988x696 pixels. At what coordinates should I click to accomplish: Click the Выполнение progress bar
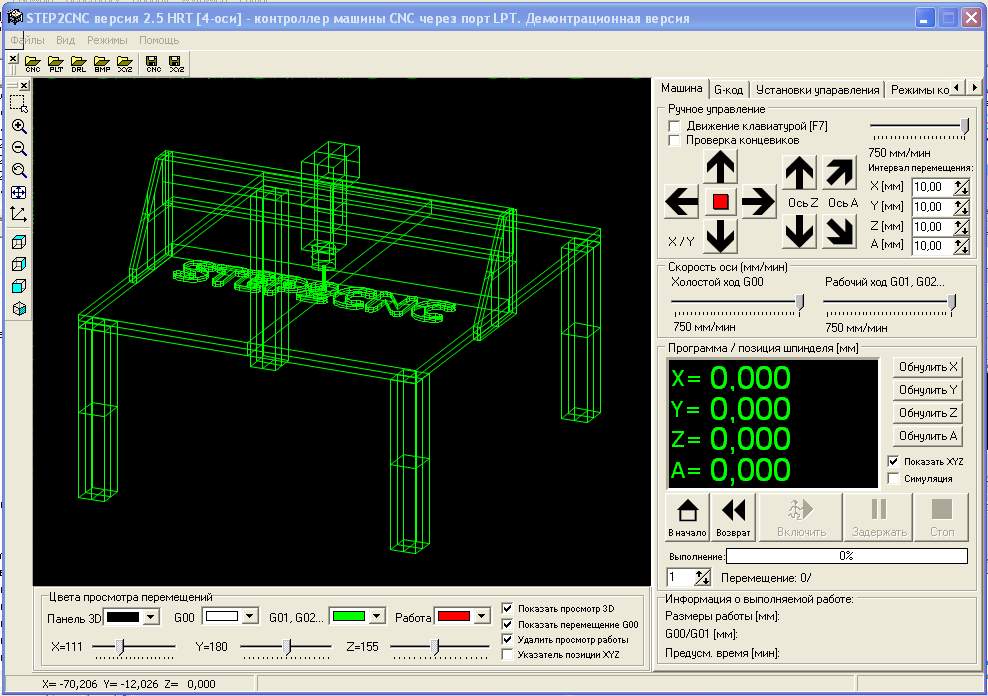pyautogui.click(x=847, y=556)
